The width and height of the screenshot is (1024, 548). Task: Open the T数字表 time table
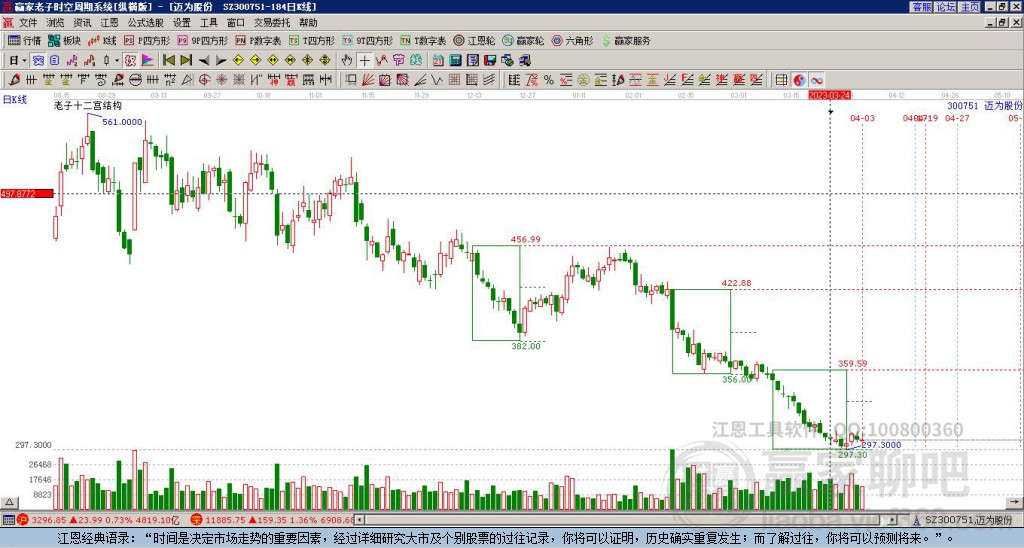(423, 40)
